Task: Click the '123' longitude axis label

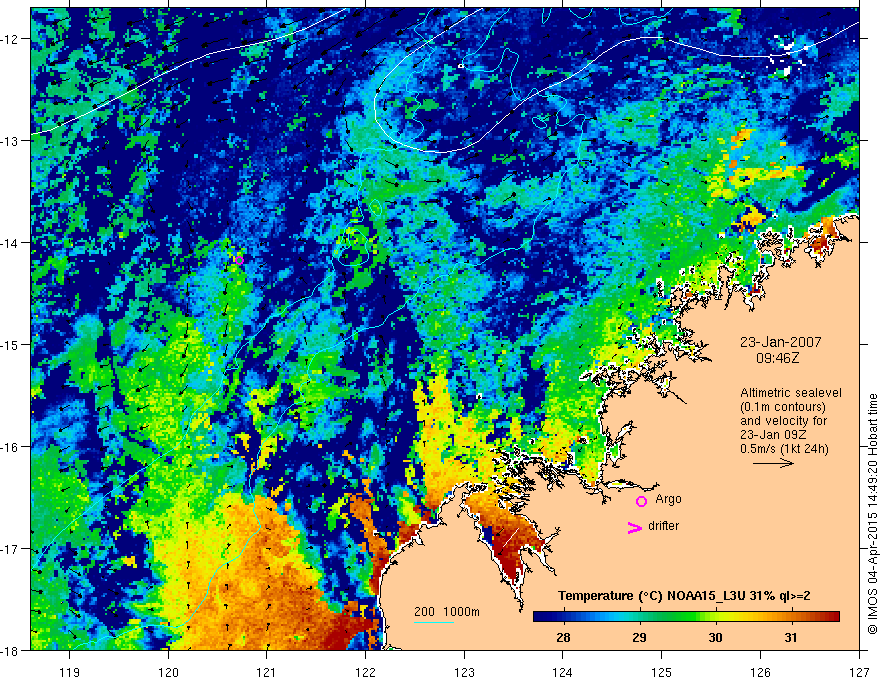Action: point(464,672)
